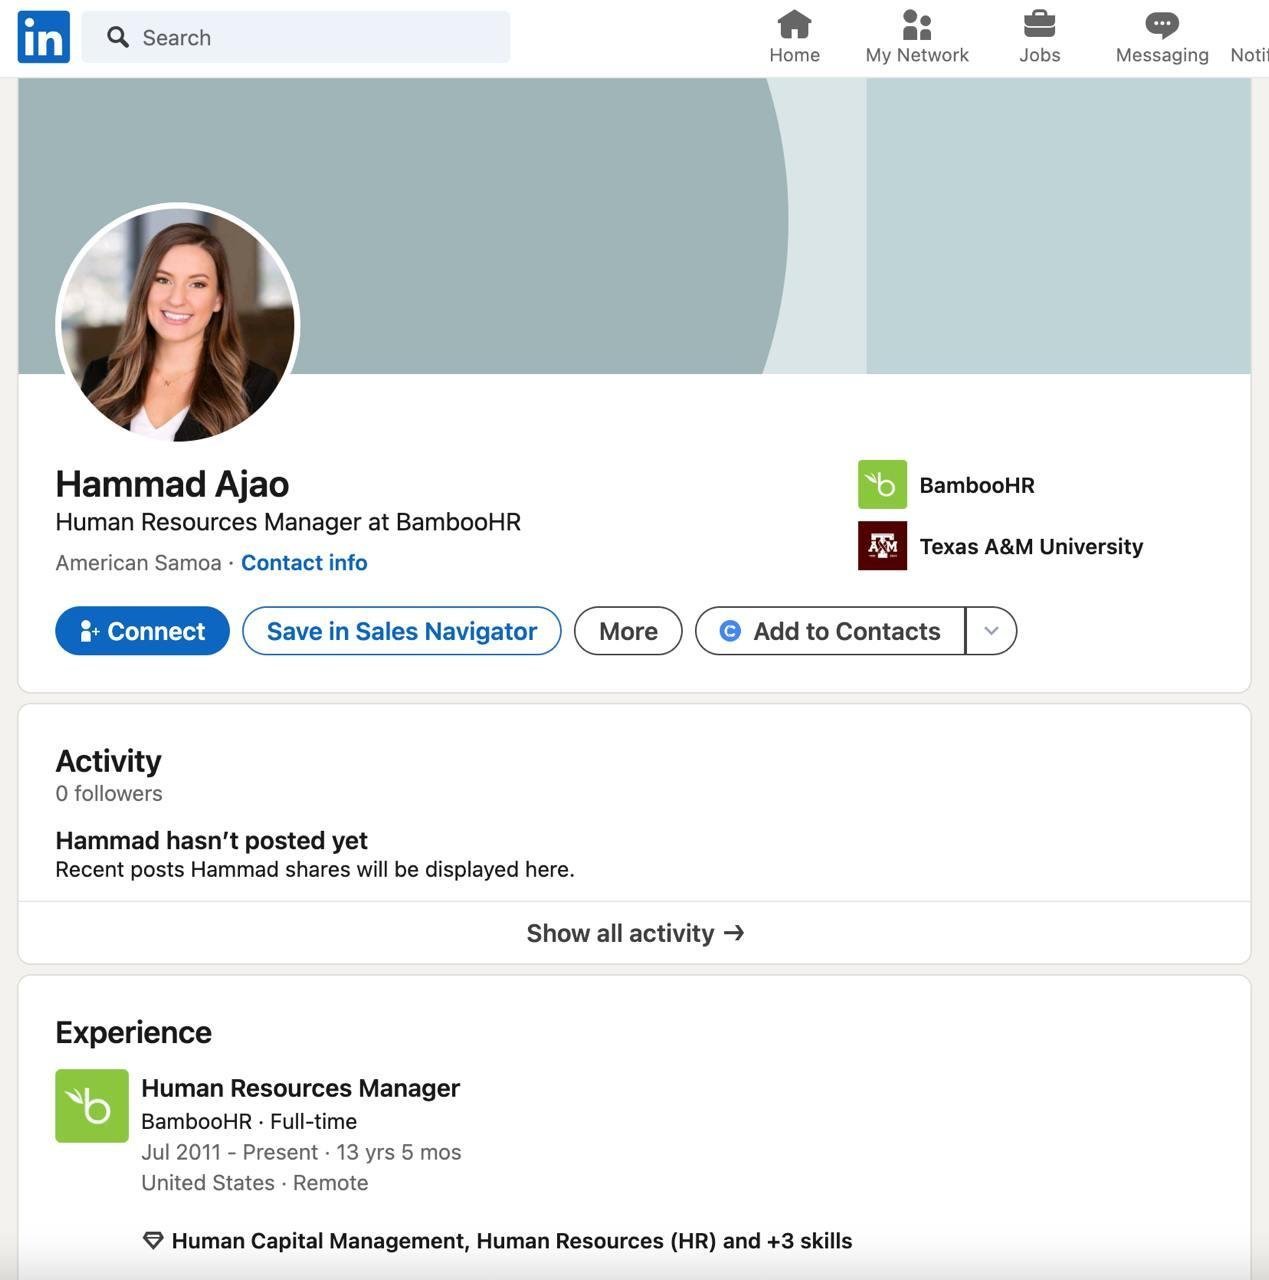The width and height of the screenshot is (1269, 1280).
Task: Click the BambooHR logo in profile header
Action: (882, 485)
